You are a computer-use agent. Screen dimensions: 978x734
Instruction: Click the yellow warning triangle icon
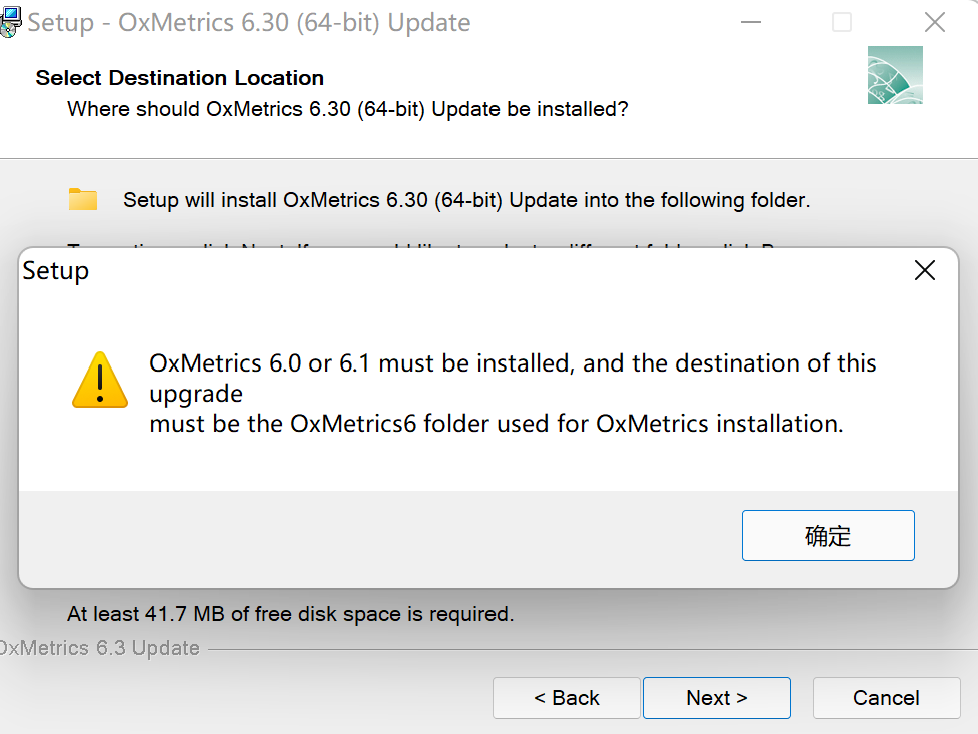click(x=100, y=380)
